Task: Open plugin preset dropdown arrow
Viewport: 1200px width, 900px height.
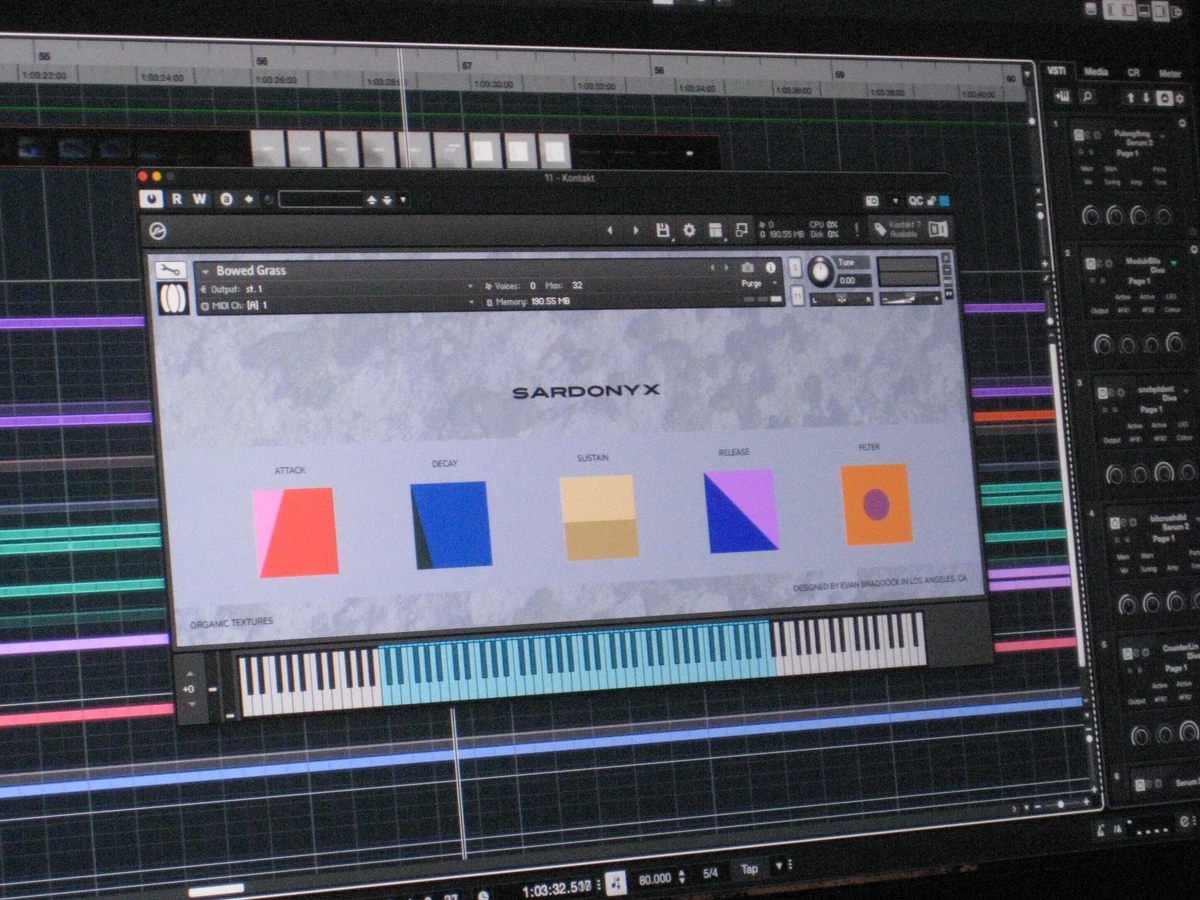Action: [403, 200]
